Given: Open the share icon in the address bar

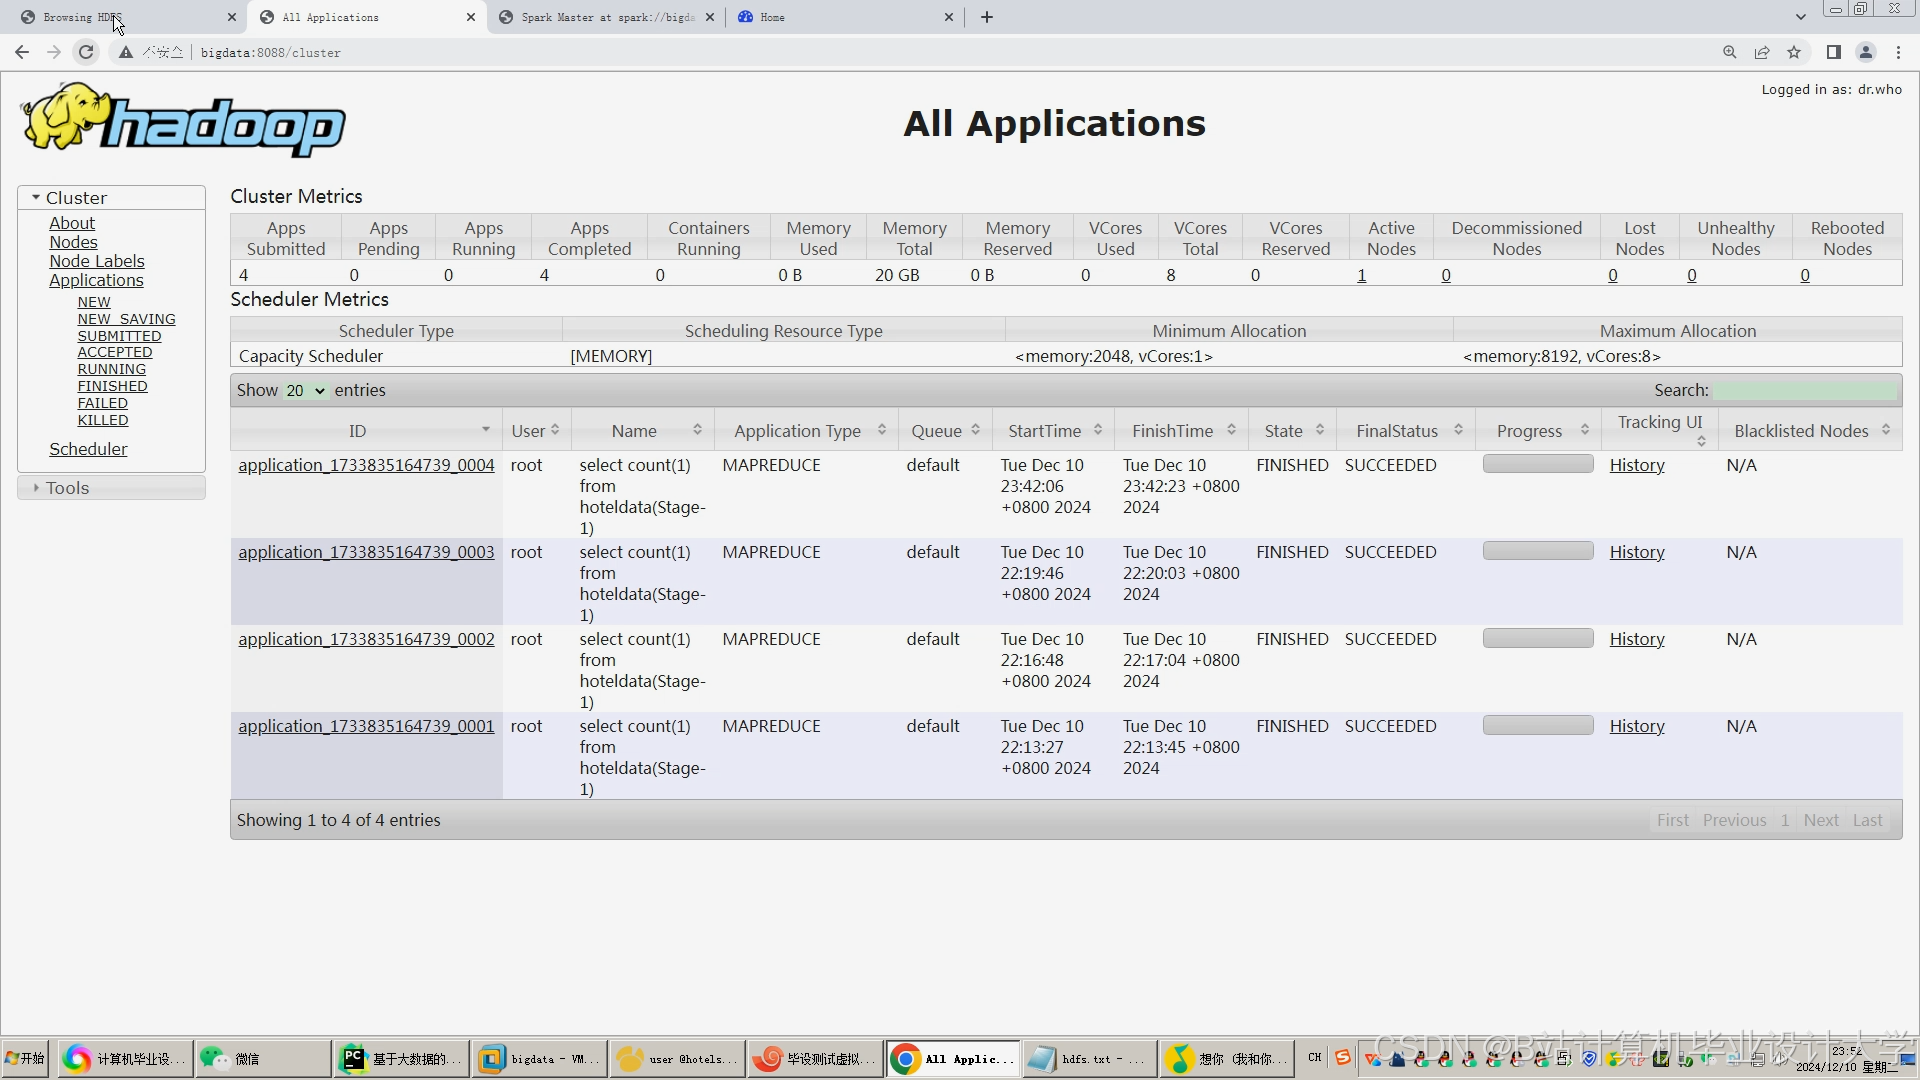Looking at the screenshot, I should point(1762,52).
